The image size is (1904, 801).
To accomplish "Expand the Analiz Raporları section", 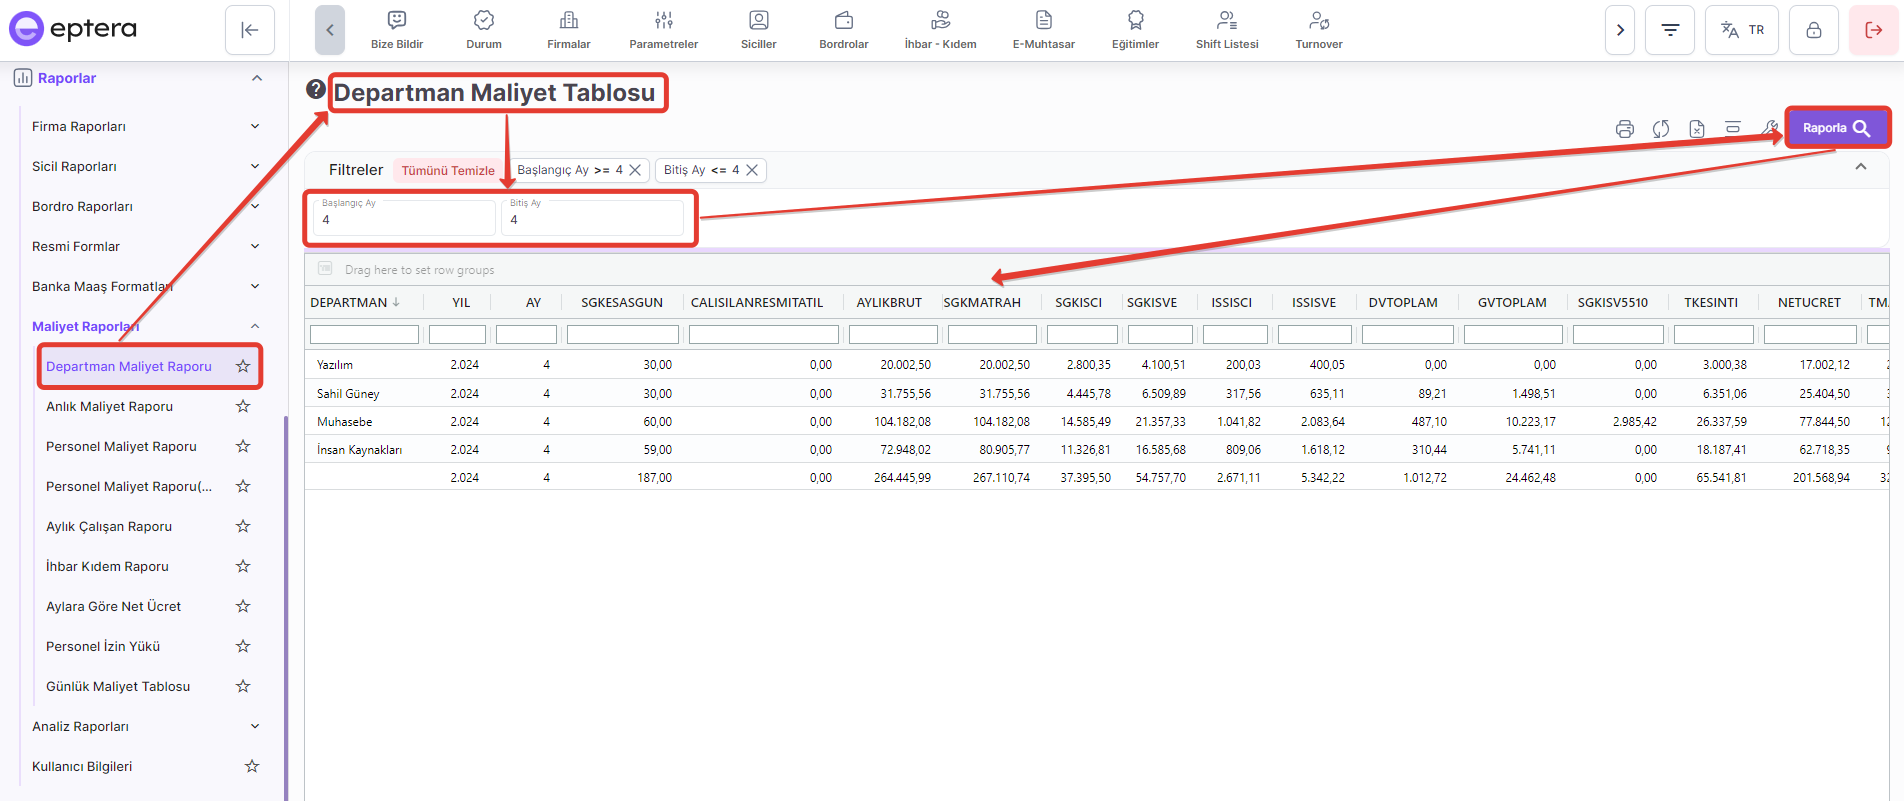I will click(254, 726).
